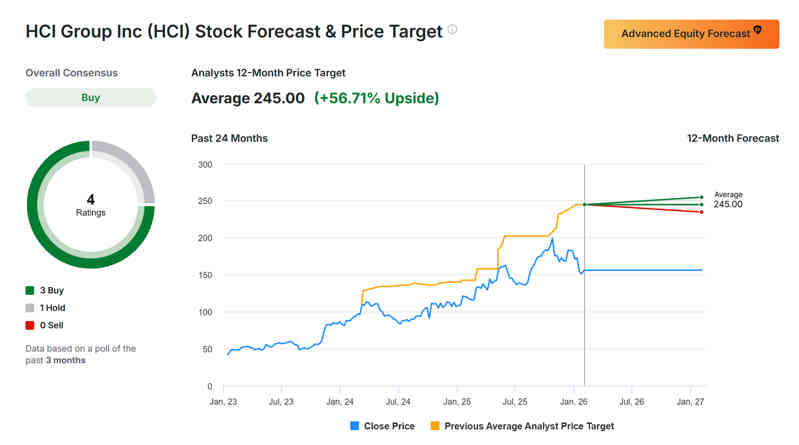Click the premium shield icon on Advanced Equity Forecast

click(x=757, y=33)
